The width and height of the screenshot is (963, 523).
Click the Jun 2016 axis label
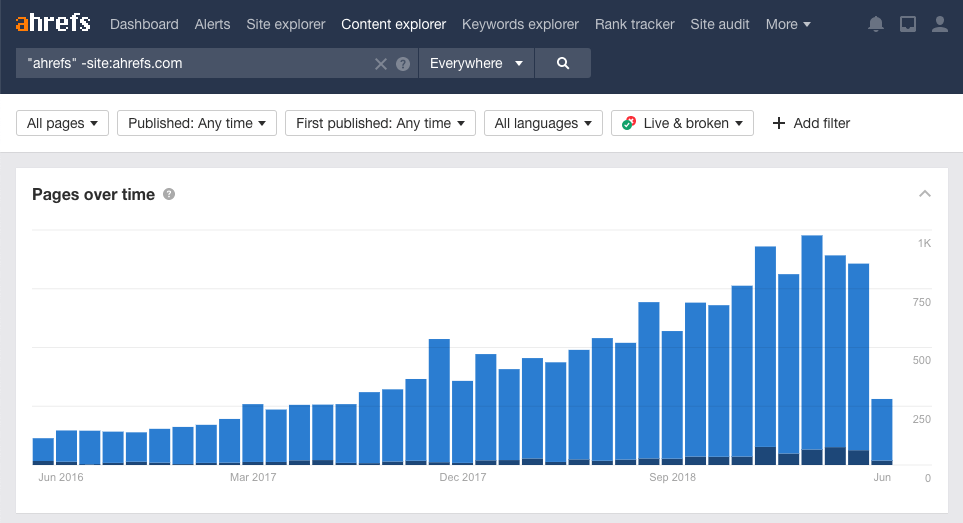[61, 477]
